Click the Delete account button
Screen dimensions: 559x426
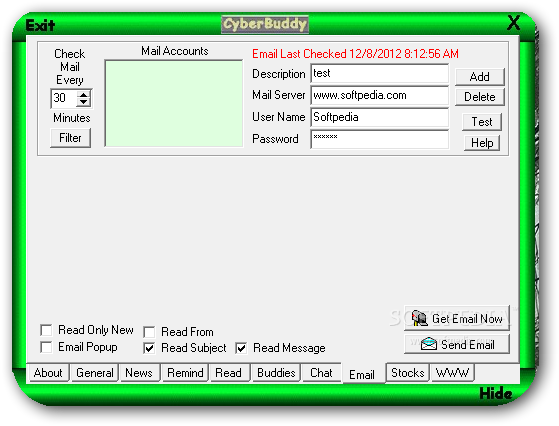click(x=480, y=97)
